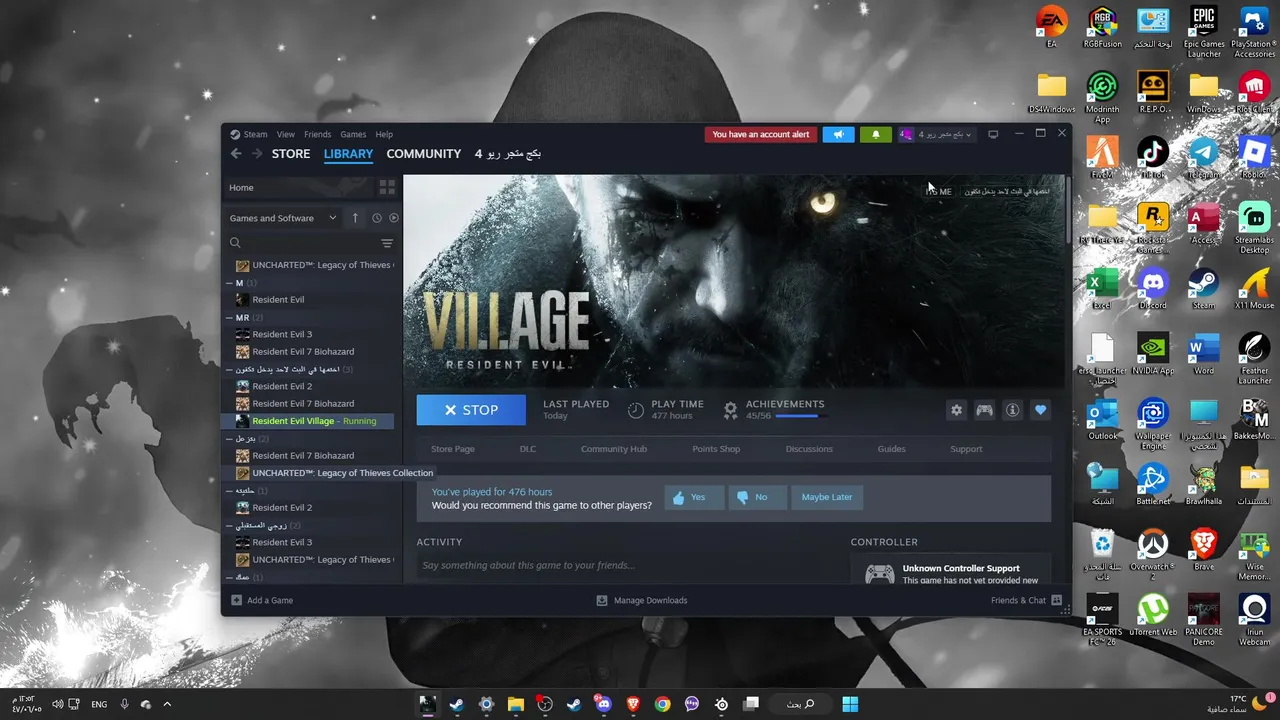Screen dimensions: 1280x720
Task: Open the Help menu
Action: (384, 134)
